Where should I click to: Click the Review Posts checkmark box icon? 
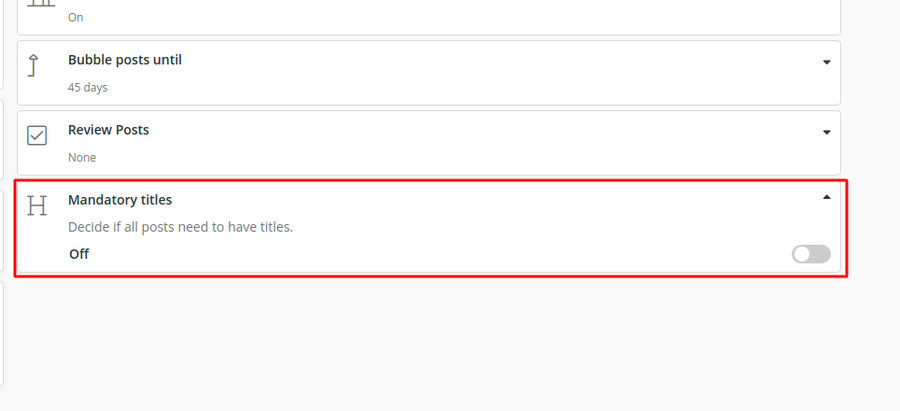point(37,135)
